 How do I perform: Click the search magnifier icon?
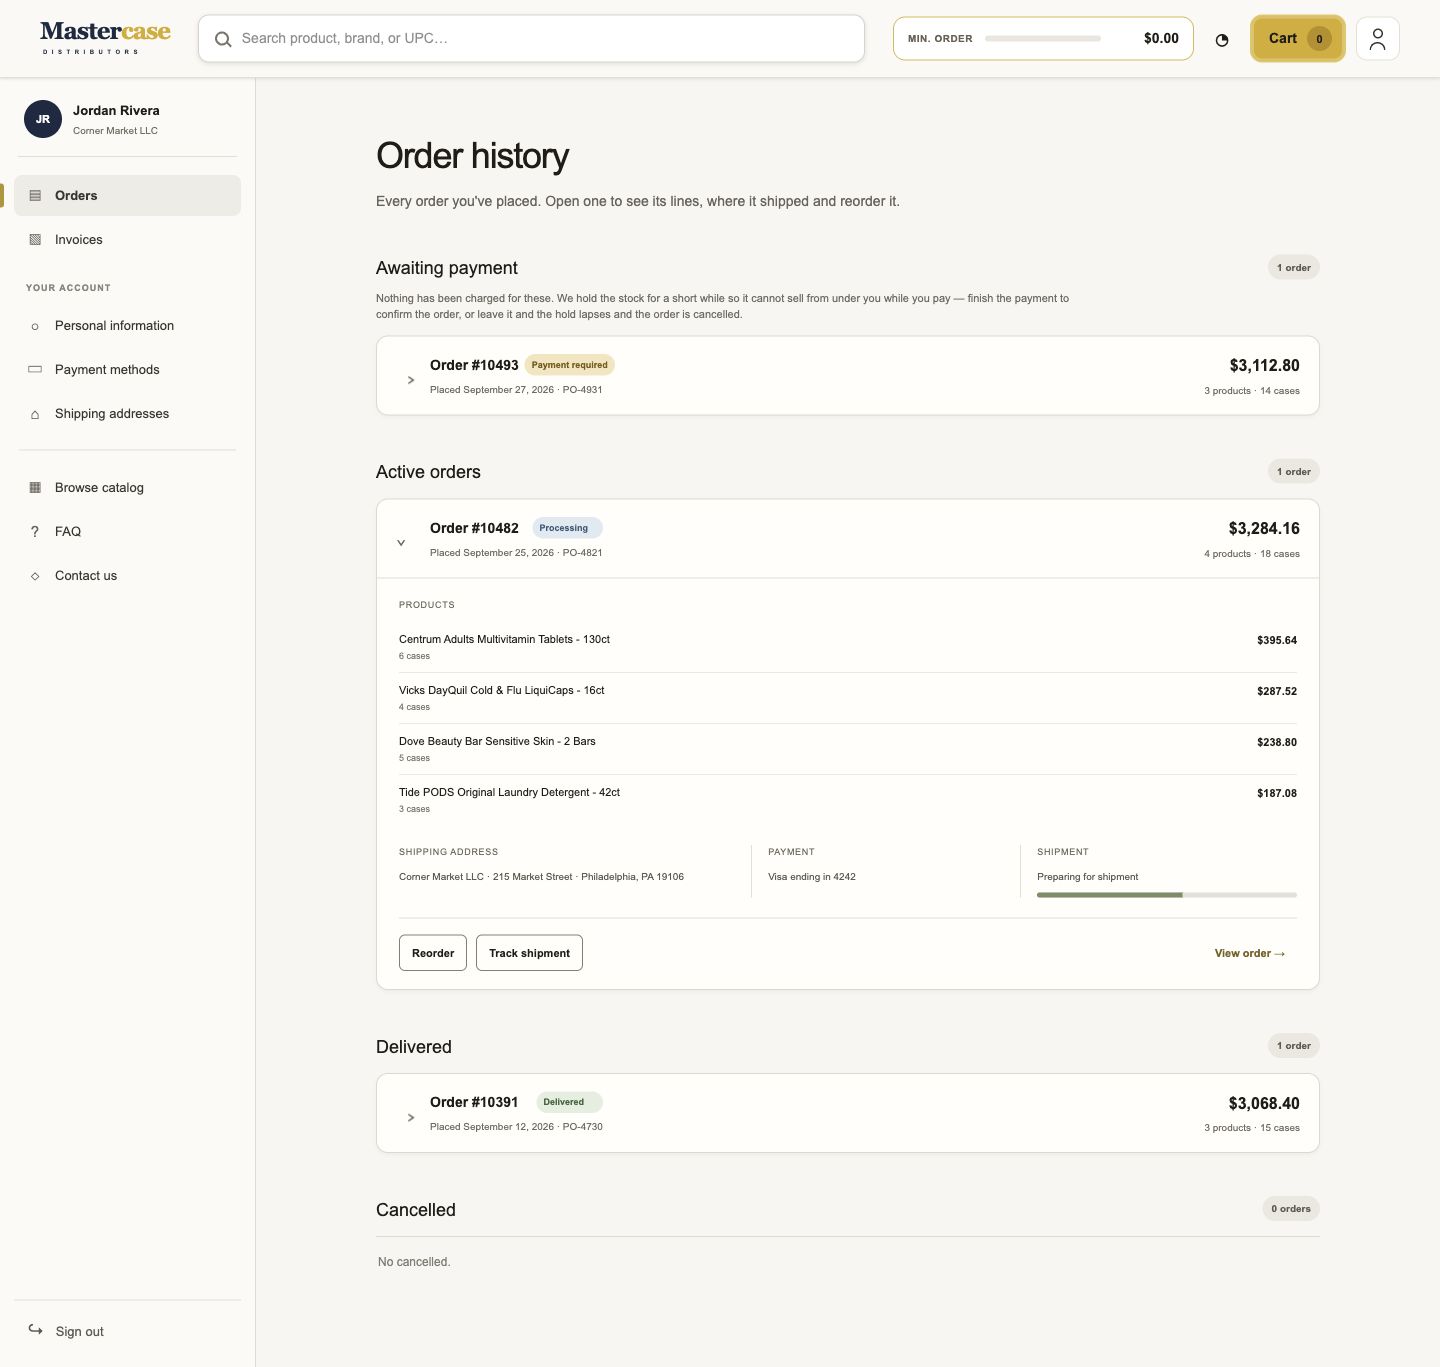pos(223,39)
